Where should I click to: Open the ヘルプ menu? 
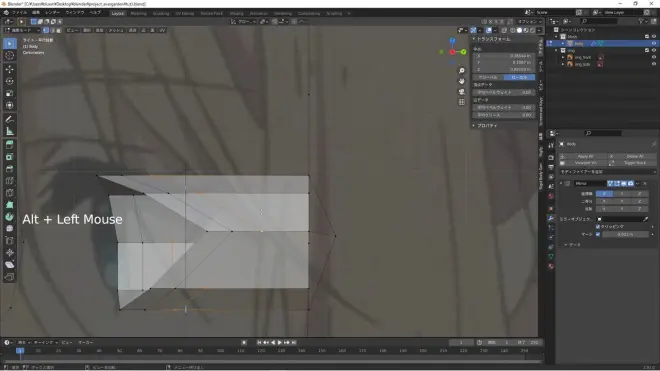(95, 13)
